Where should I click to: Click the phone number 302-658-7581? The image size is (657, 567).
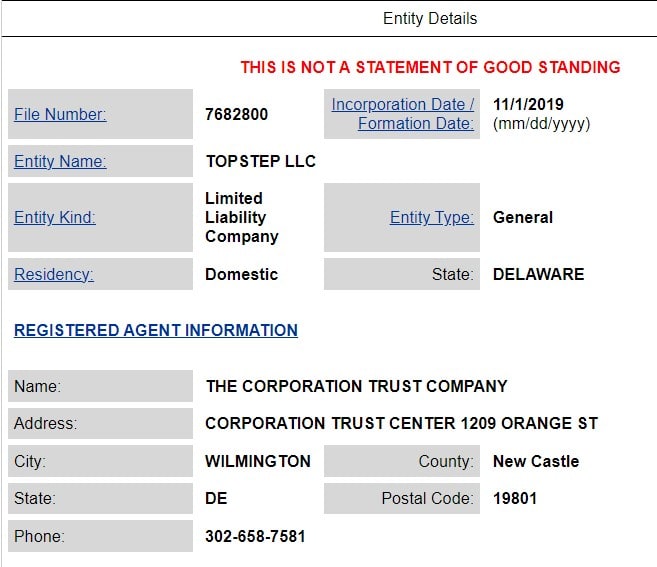255,536
